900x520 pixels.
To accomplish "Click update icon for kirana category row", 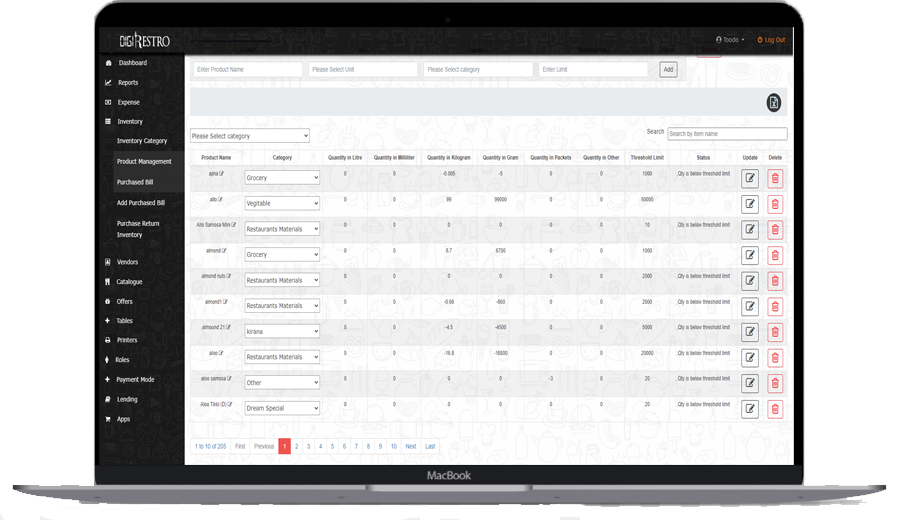I will pyautogui.click(x=750, y=332).
